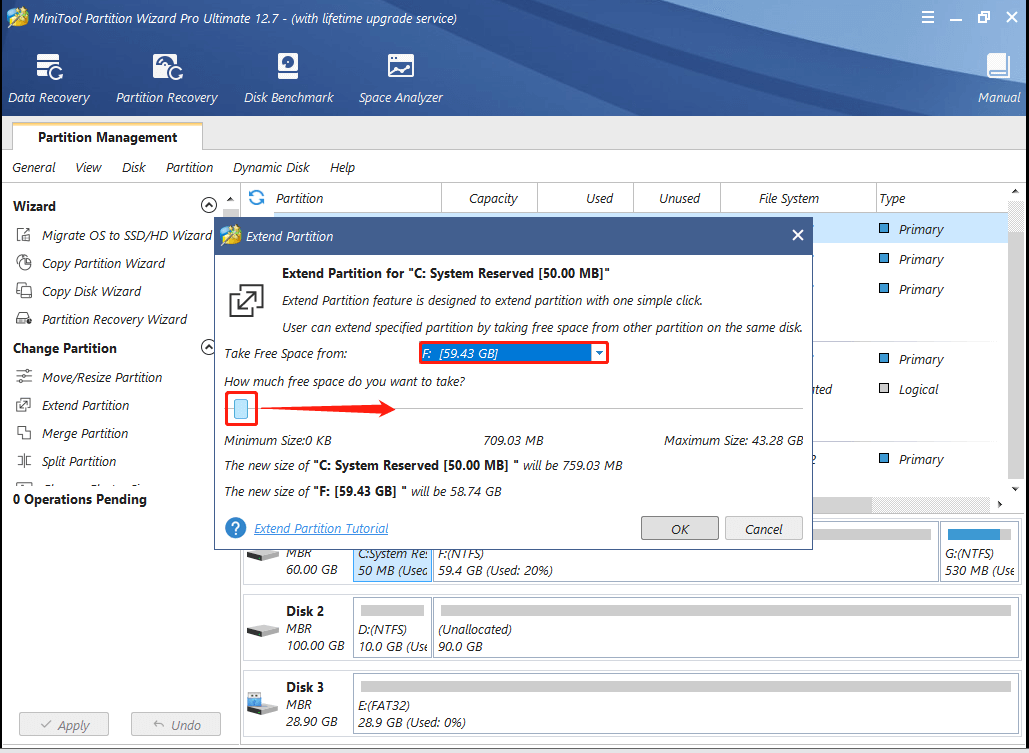Open the Help menu

pos(342,167)
